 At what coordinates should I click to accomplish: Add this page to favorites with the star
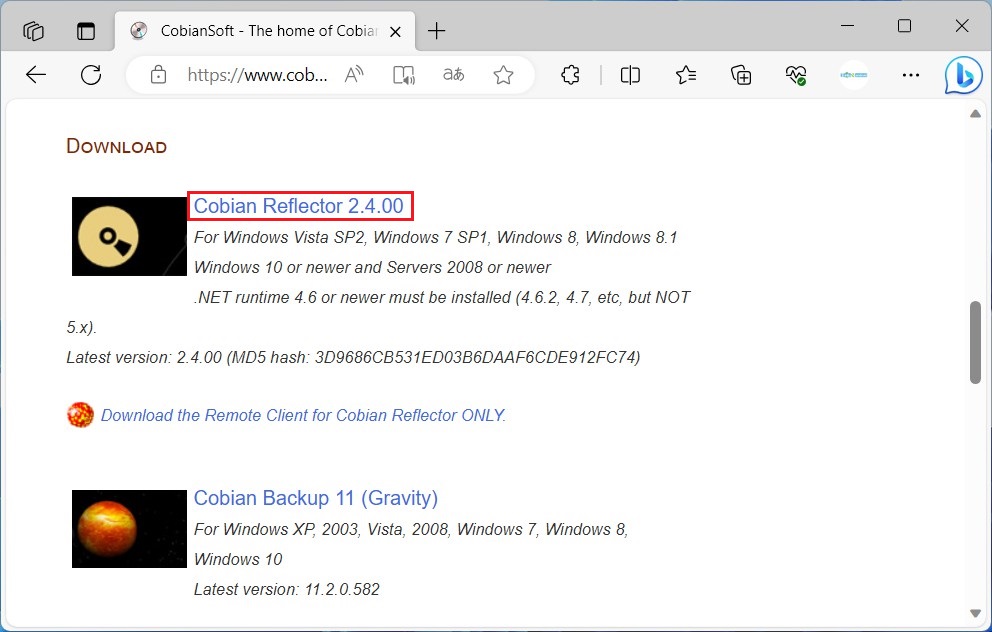(504, 75)
